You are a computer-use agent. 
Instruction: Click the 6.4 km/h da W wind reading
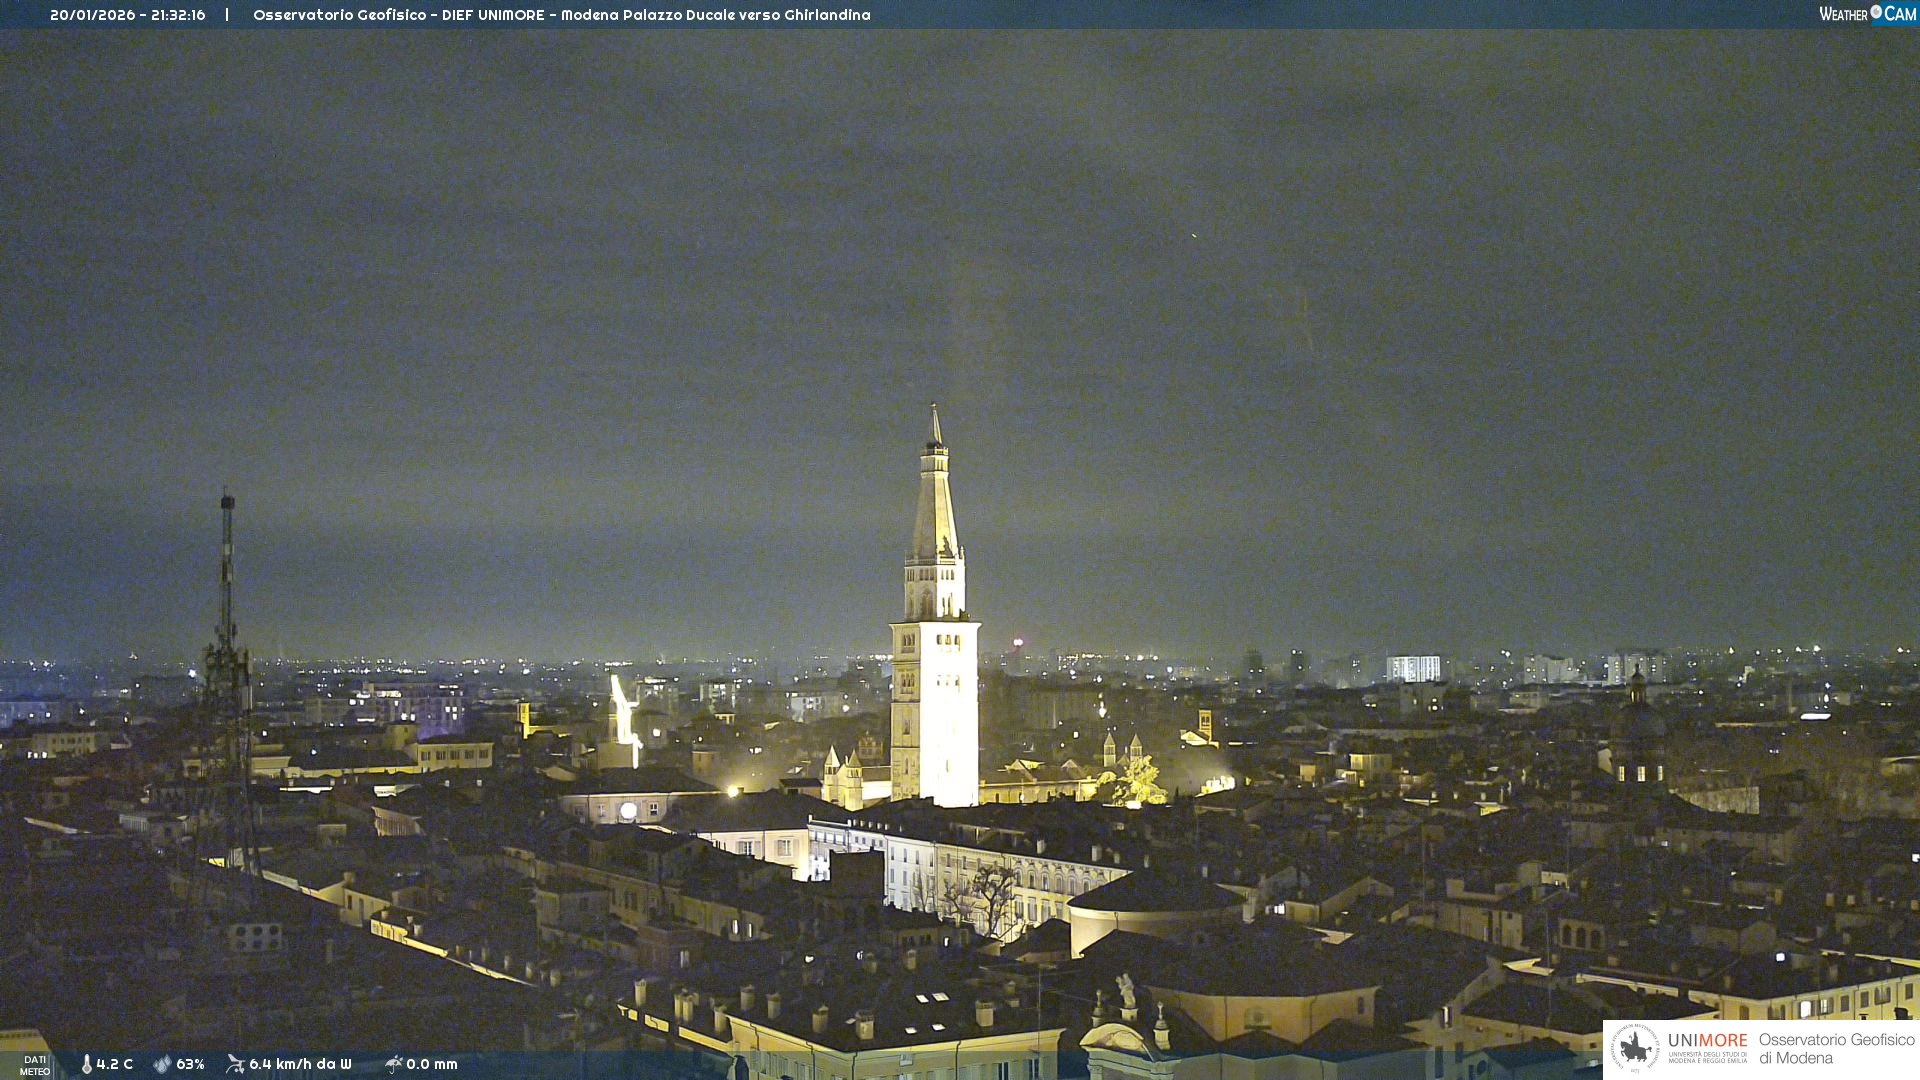(300, 1064)
